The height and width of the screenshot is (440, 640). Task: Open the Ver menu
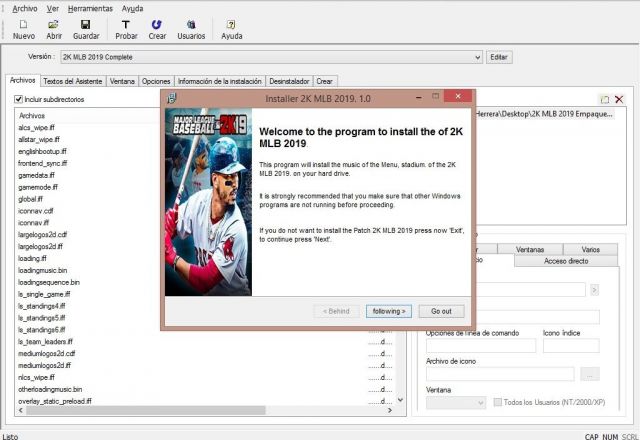coord(53,8)
